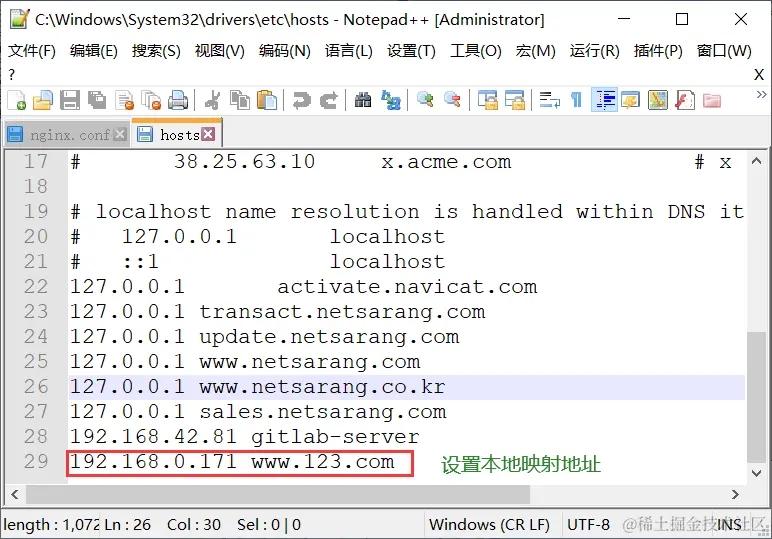The image size is (772, 539).
Task: Click the horizontal scrollbar left arrow
Action: (15, 494)
